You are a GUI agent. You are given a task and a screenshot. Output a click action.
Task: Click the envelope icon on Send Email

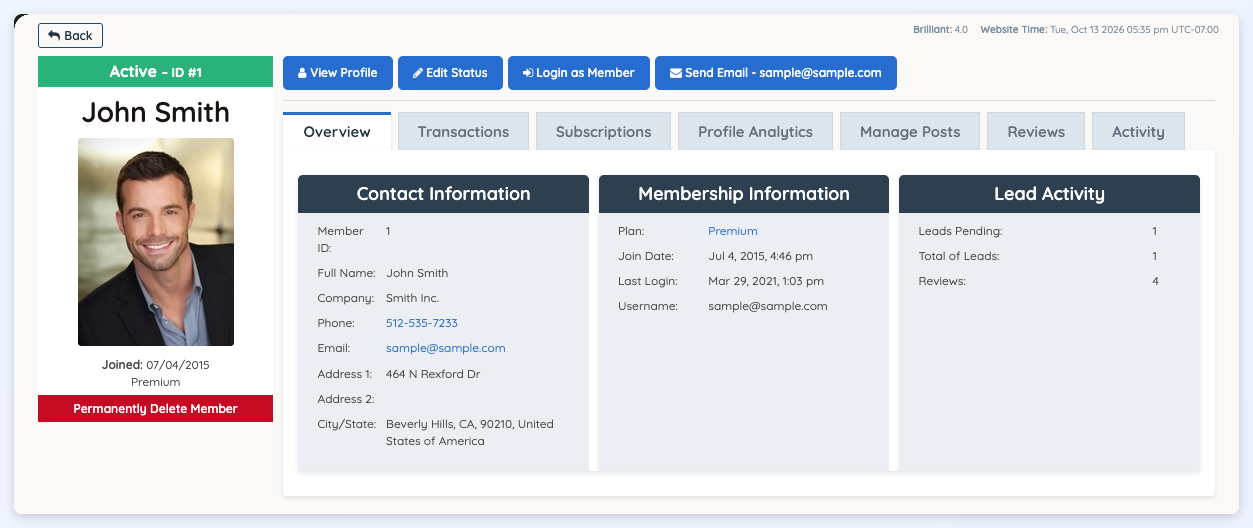pos(676,73)
